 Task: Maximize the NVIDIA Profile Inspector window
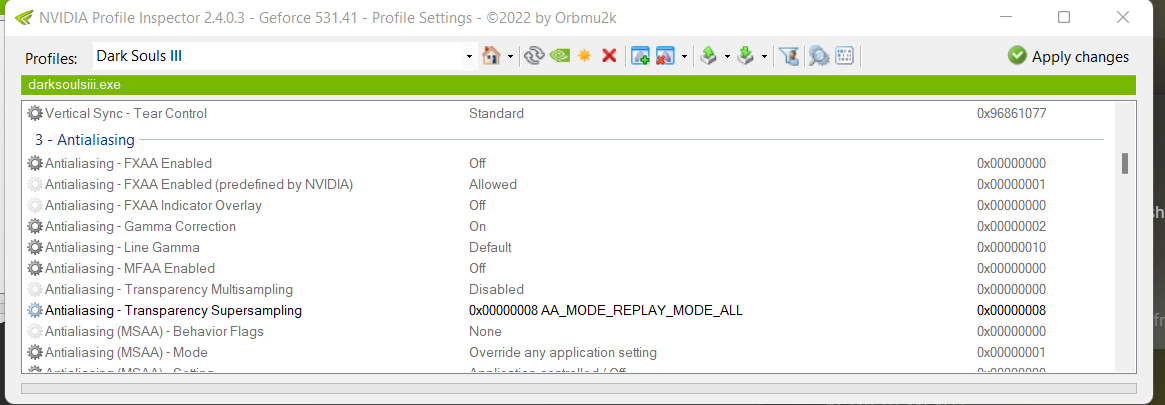coord(1064,17)
